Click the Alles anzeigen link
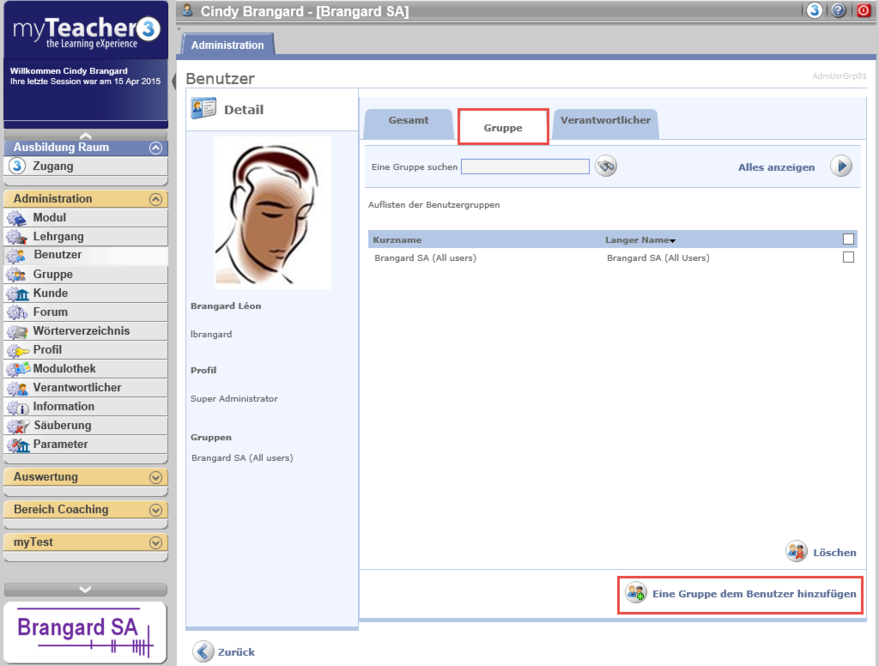 click(776, 168)
